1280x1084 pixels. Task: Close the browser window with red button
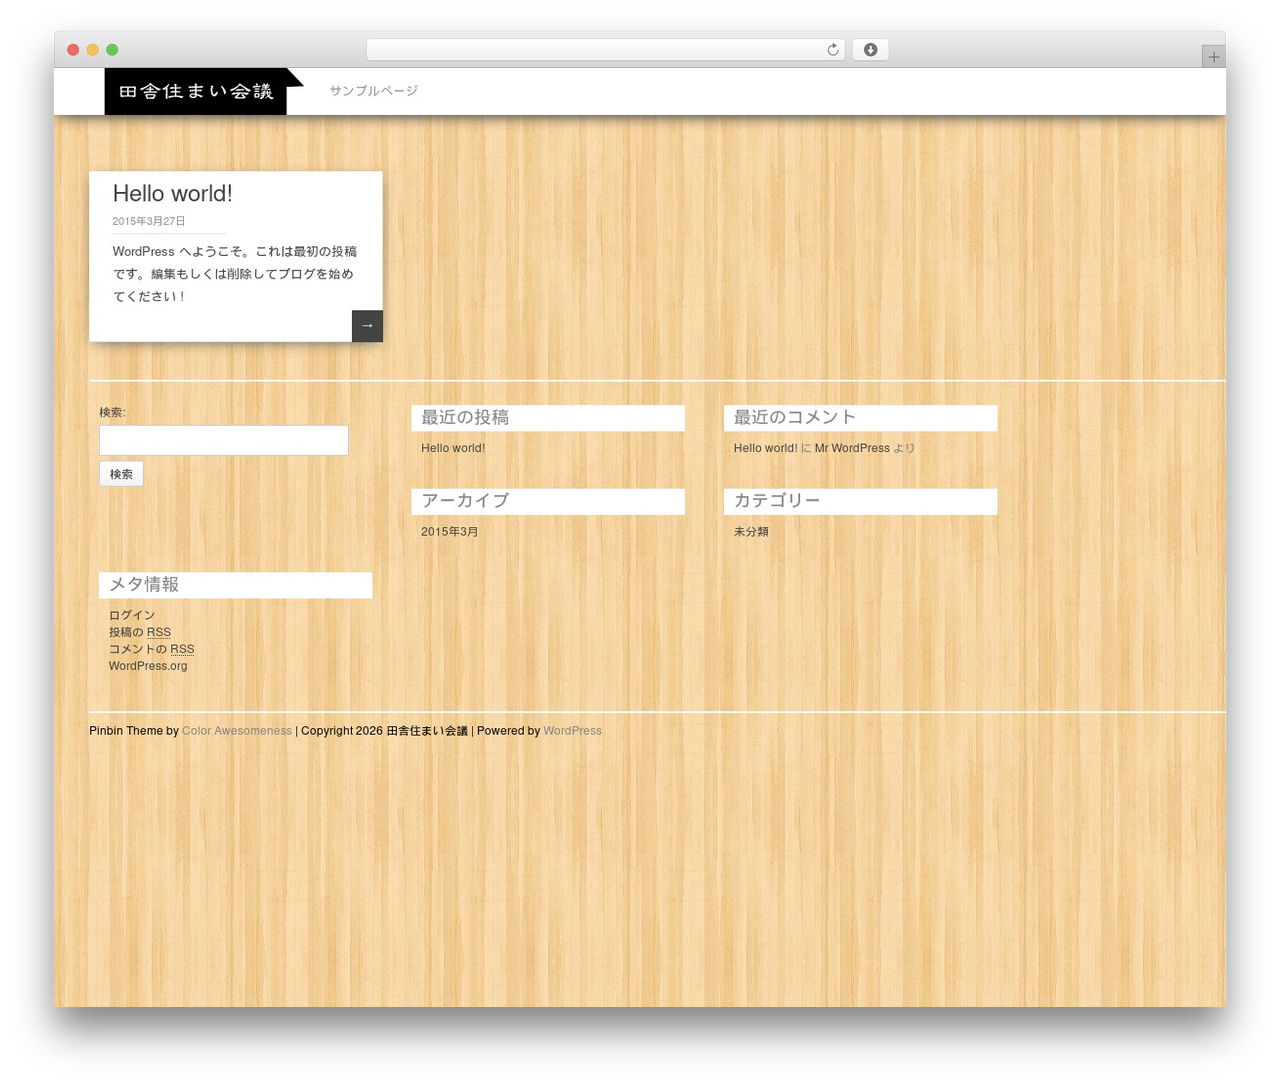[x=73, y=50]
